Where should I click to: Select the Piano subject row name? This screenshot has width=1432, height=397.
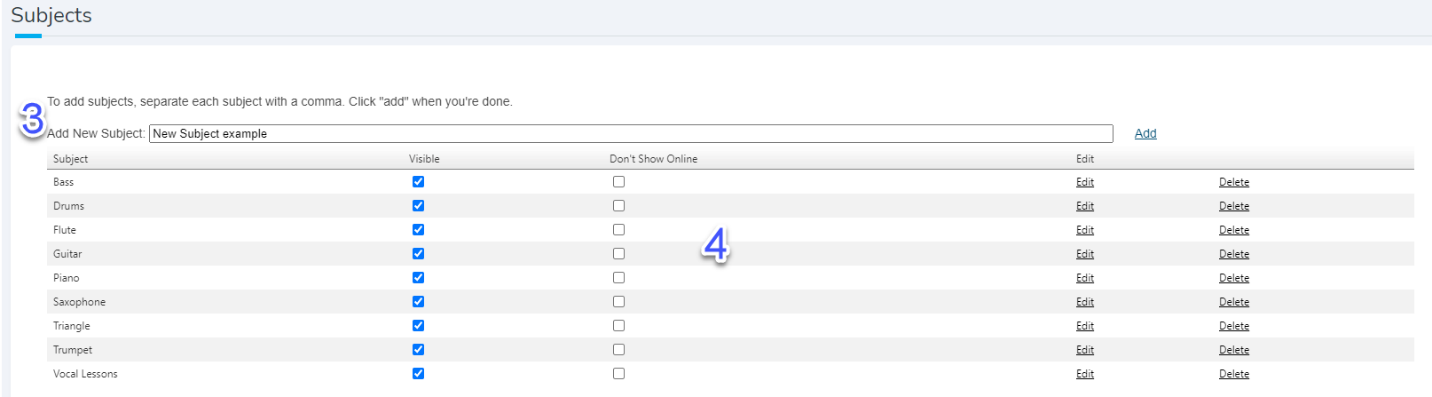[66, 278]
